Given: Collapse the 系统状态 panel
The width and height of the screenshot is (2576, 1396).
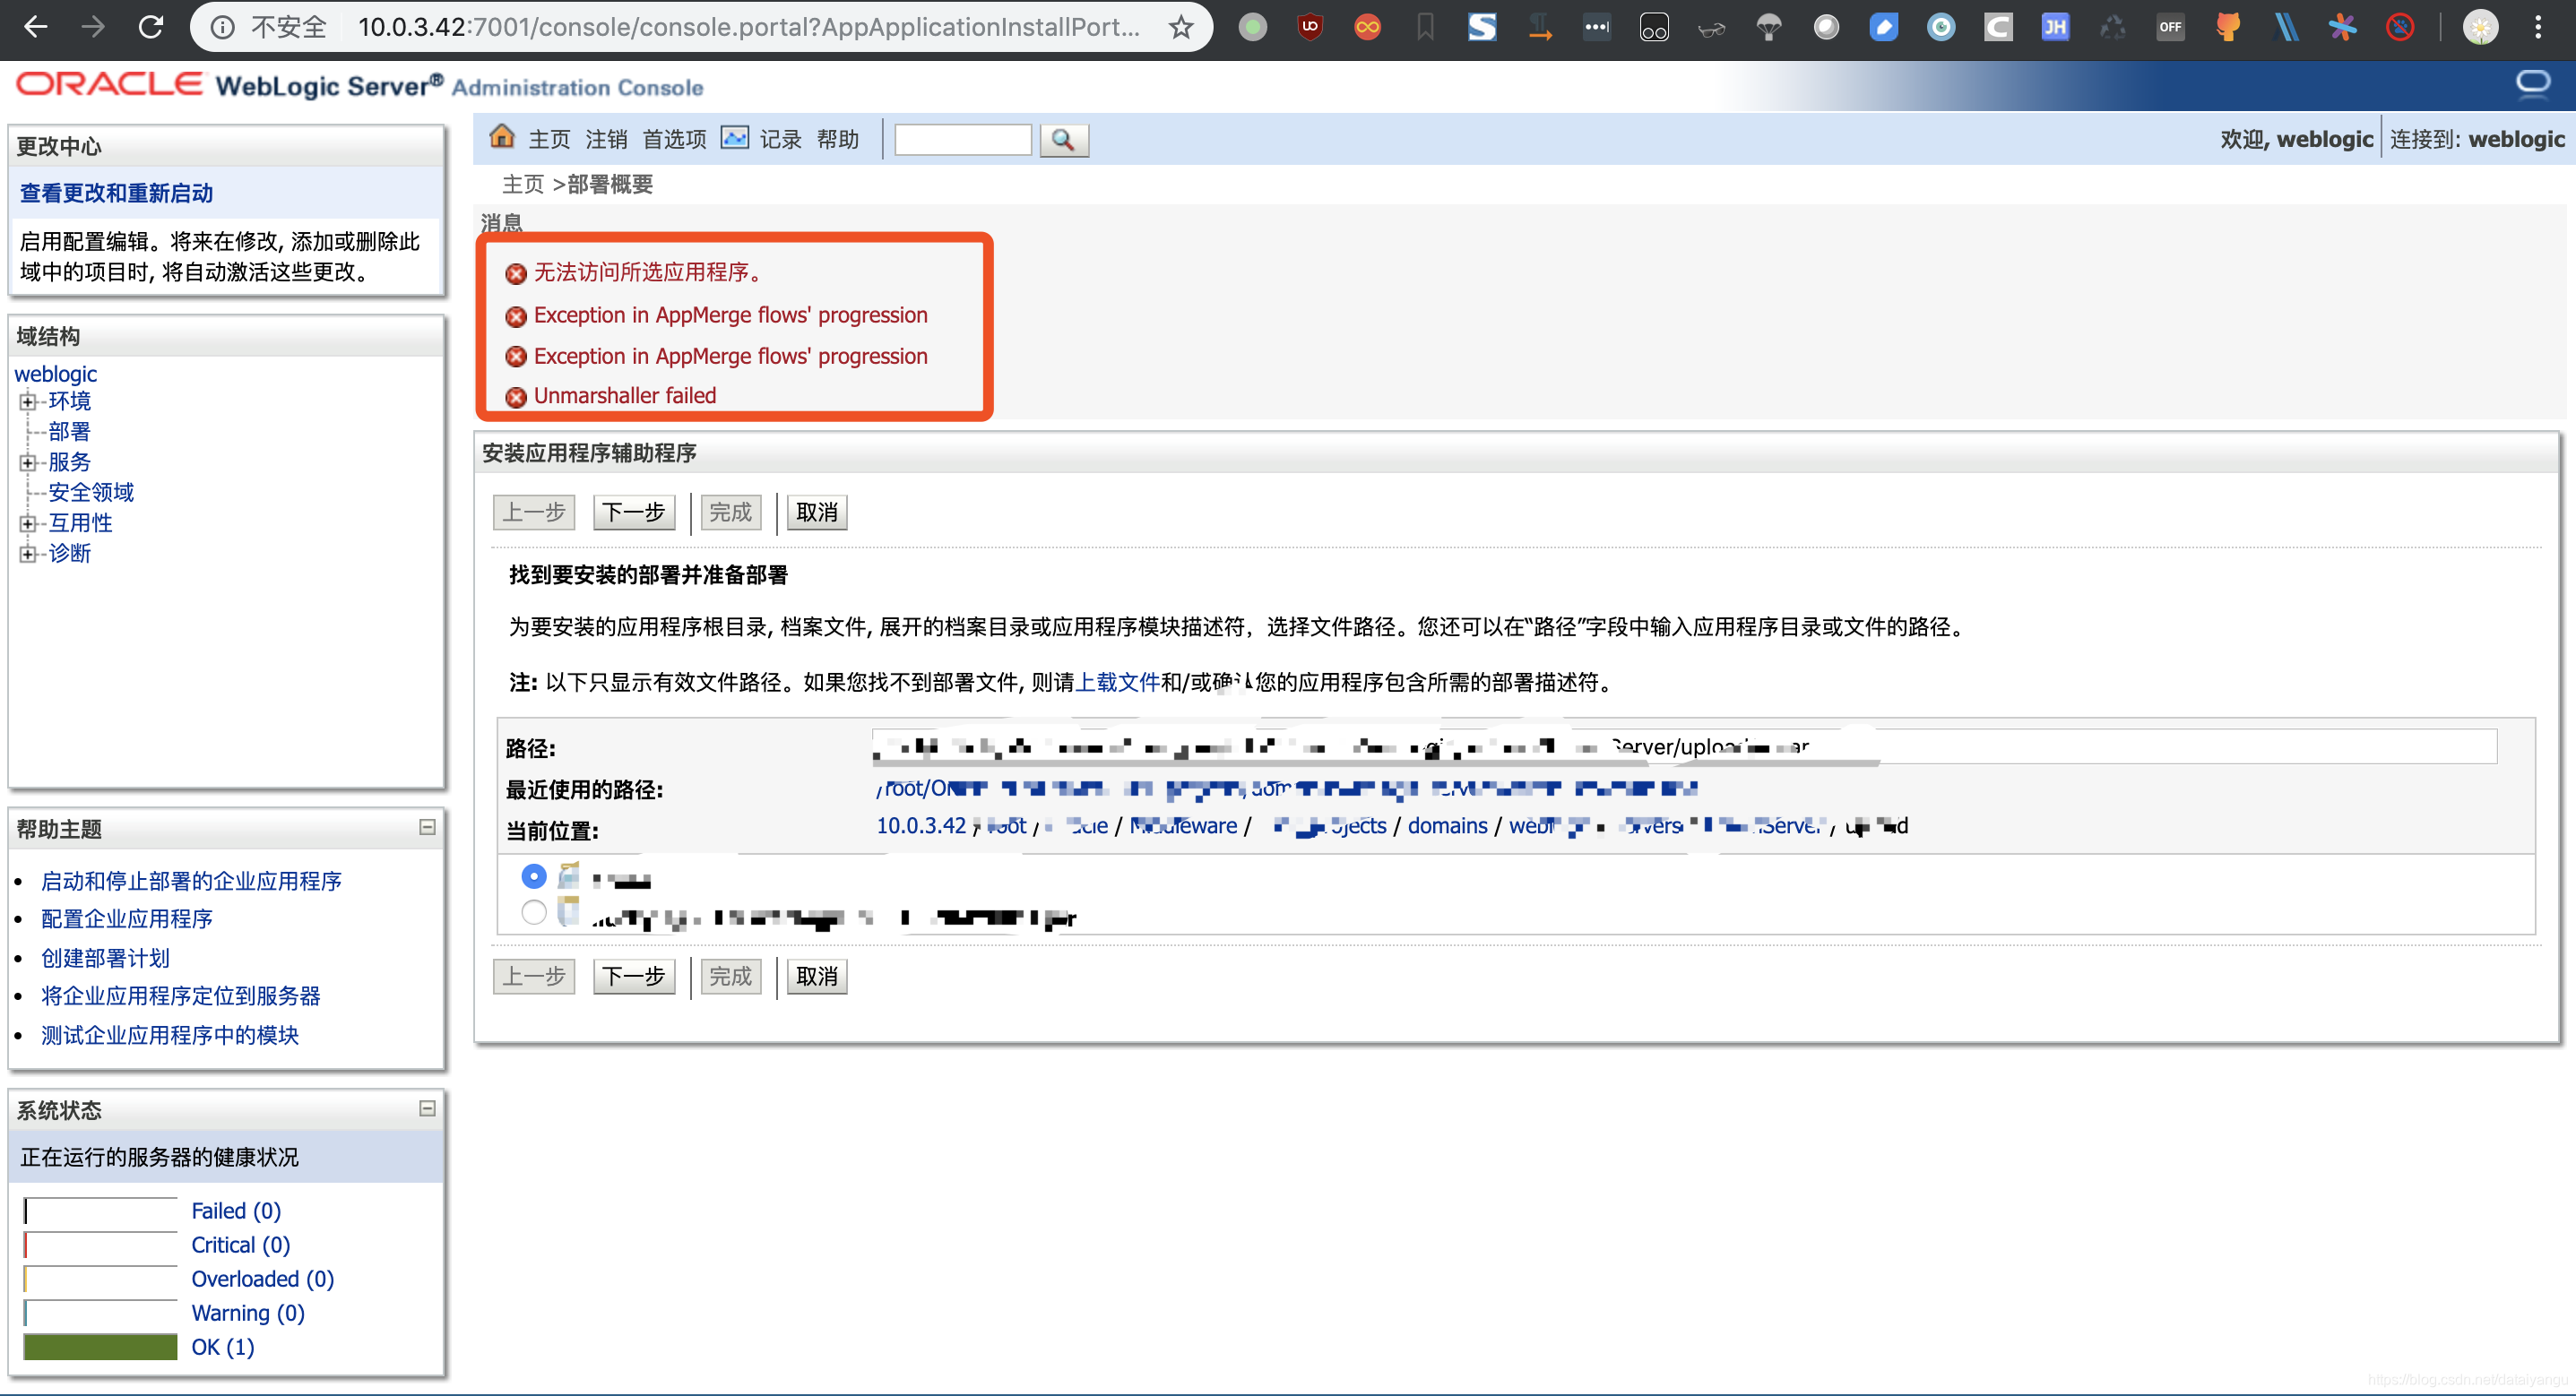Looking at the screenshot, I should click(427, 1108).
